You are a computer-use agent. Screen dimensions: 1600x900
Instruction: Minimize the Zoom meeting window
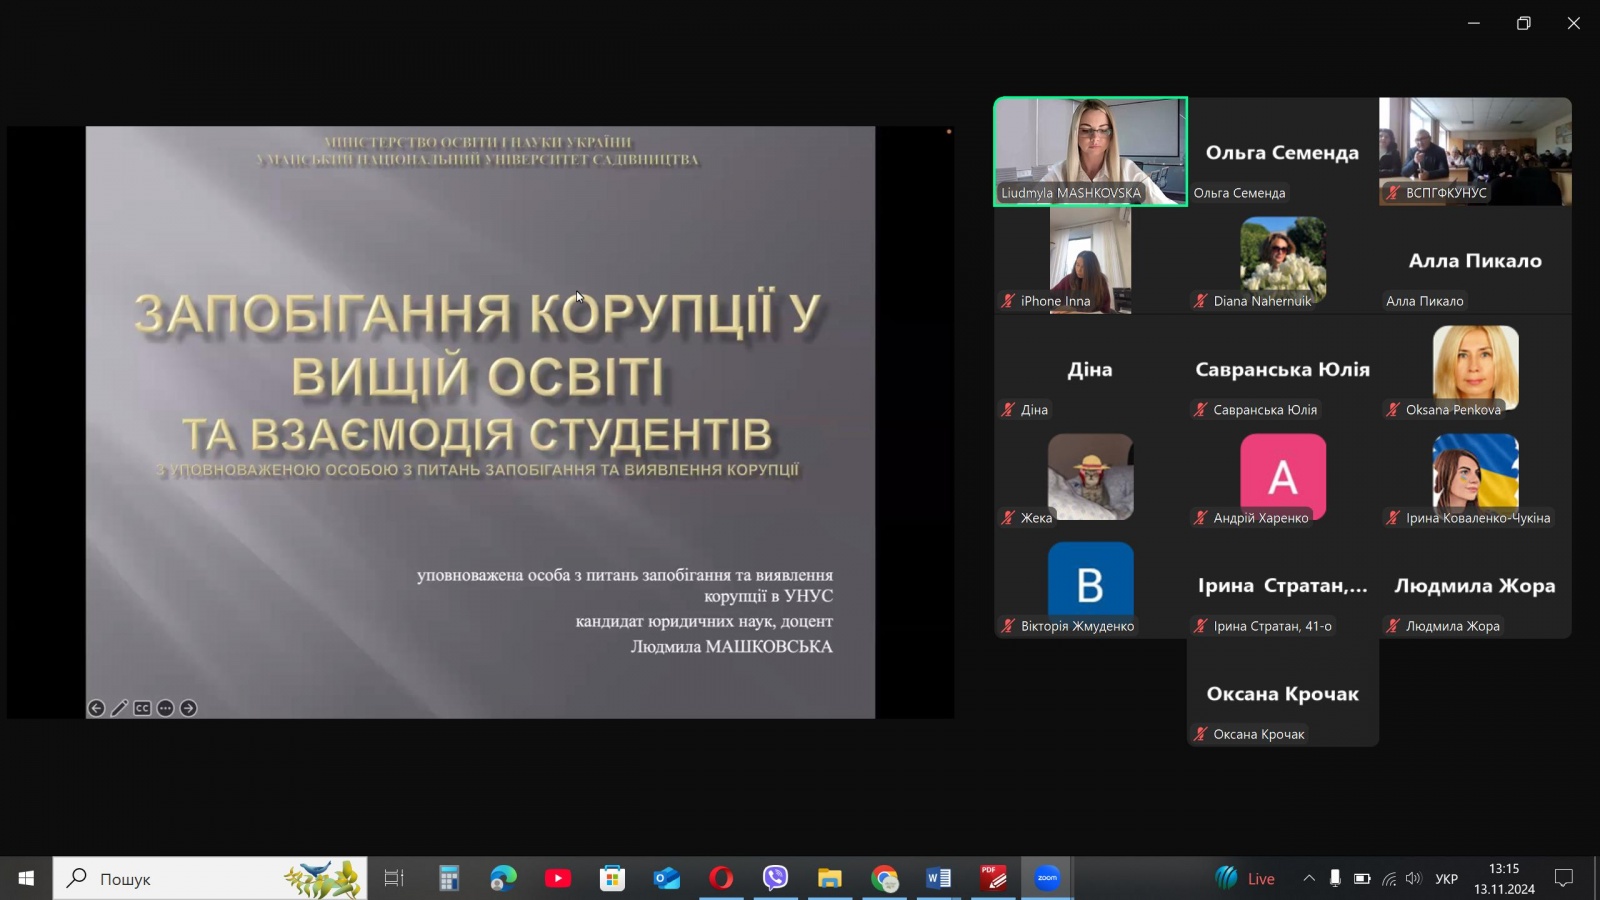[1473, 23]
